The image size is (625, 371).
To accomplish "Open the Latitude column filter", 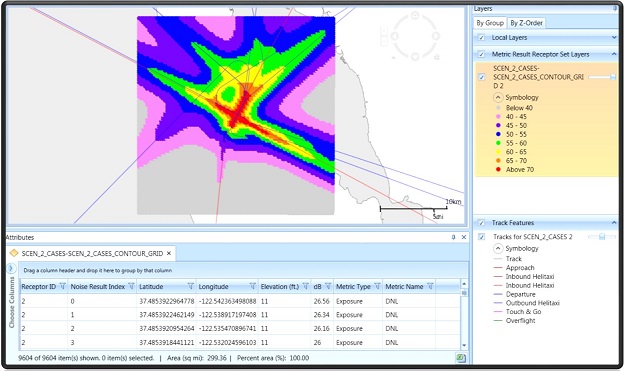I will [x=191, y=286].
